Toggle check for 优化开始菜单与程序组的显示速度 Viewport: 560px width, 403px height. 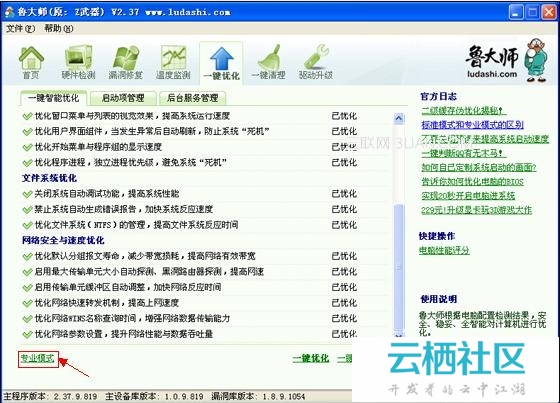pyautogui.click(x=28, y=147)
